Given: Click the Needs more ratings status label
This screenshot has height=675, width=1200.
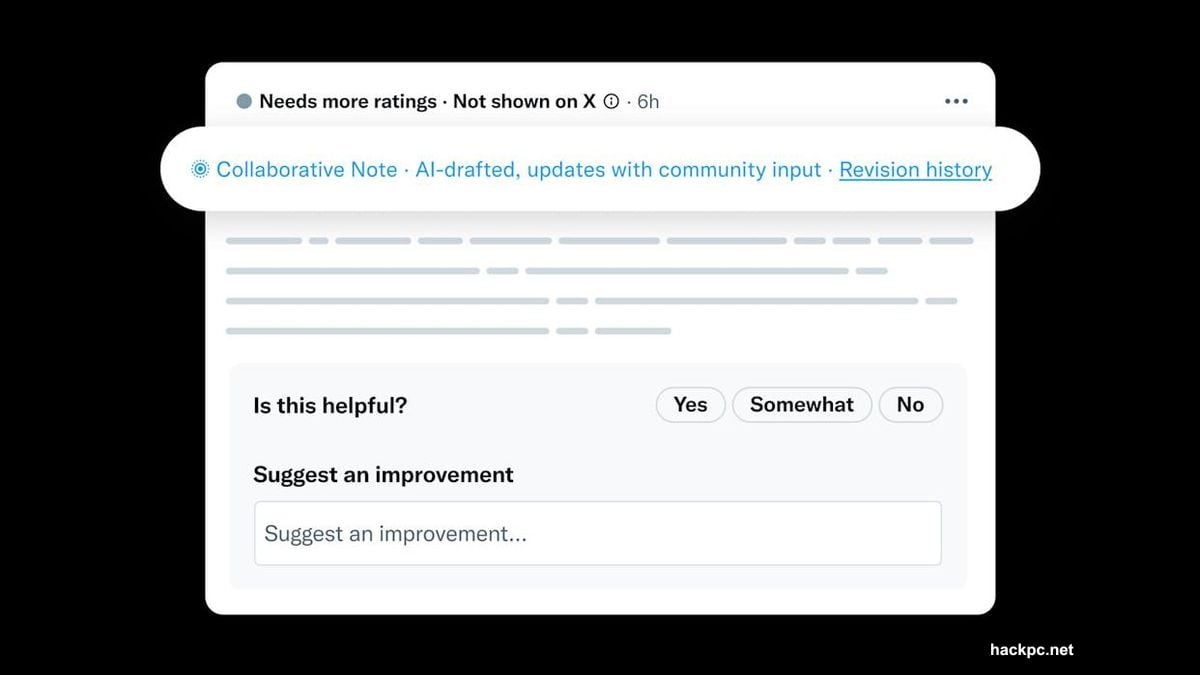Looking at the screenshot, I should click(347, 101).
